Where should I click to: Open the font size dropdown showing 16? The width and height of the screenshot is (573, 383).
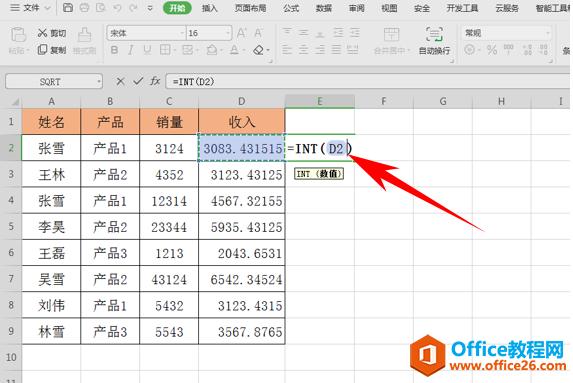pyautogui.click(x=228, y=33)
